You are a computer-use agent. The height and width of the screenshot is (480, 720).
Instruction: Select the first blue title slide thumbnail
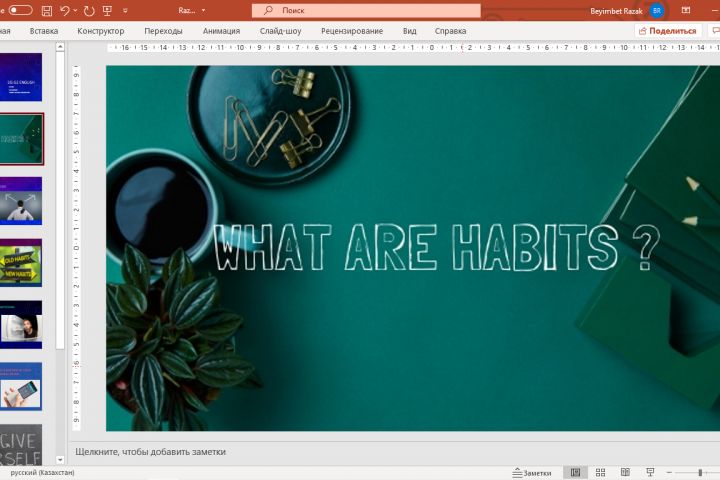click(21, 77)
